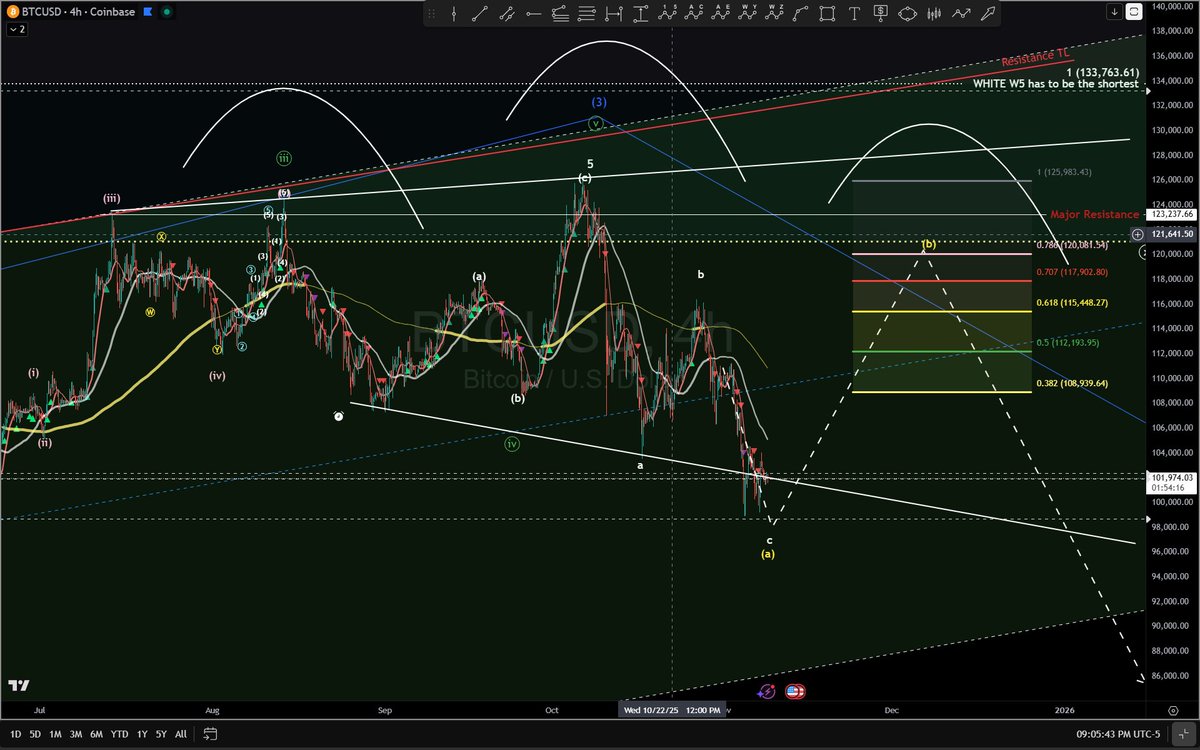
Task: Select the horizontal date range measure tool
Action: pos(613,14)
